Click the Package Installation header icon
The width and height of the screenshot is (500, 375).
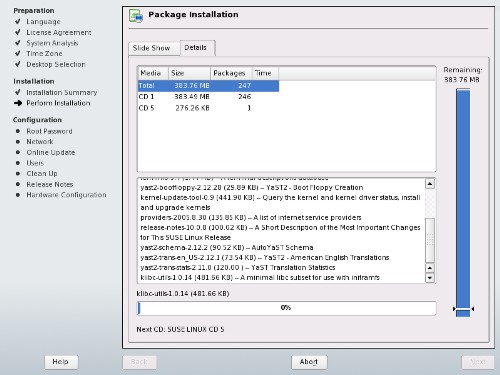pos(136,16)
